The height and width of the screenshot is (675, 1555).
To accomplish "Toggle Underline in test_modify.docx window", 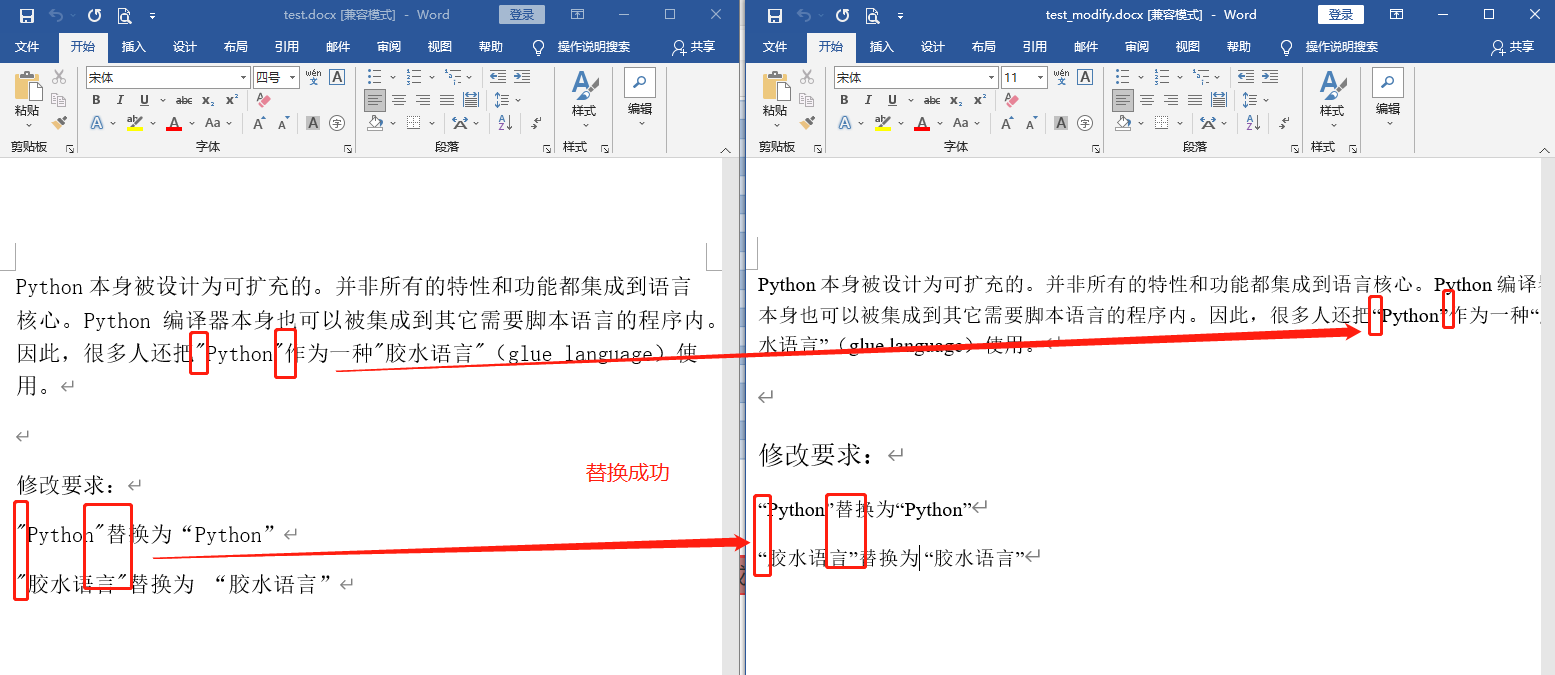I will pos(892,100).
